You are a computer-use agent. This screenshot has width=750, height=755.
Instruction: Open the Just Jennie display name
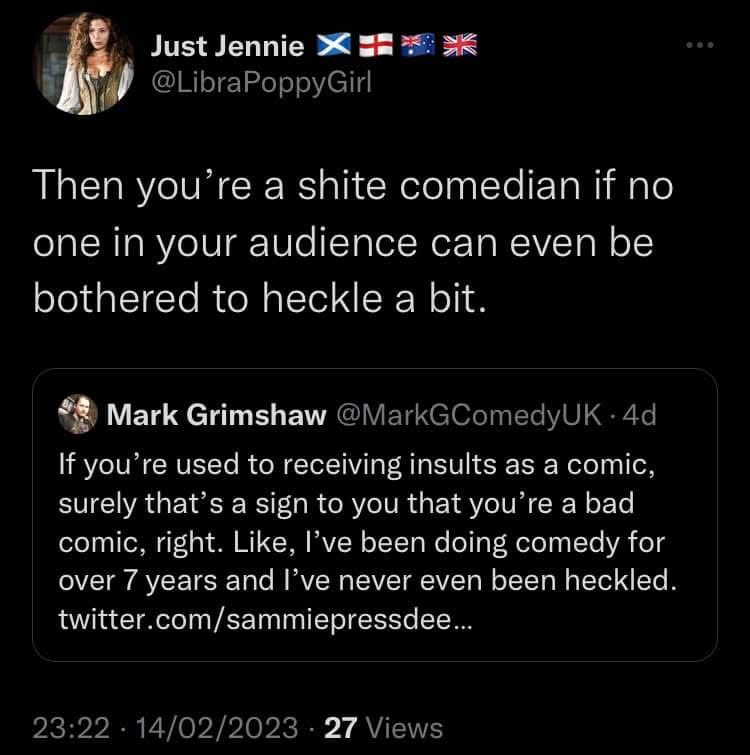pyautogui.click(x=229, y=45)
